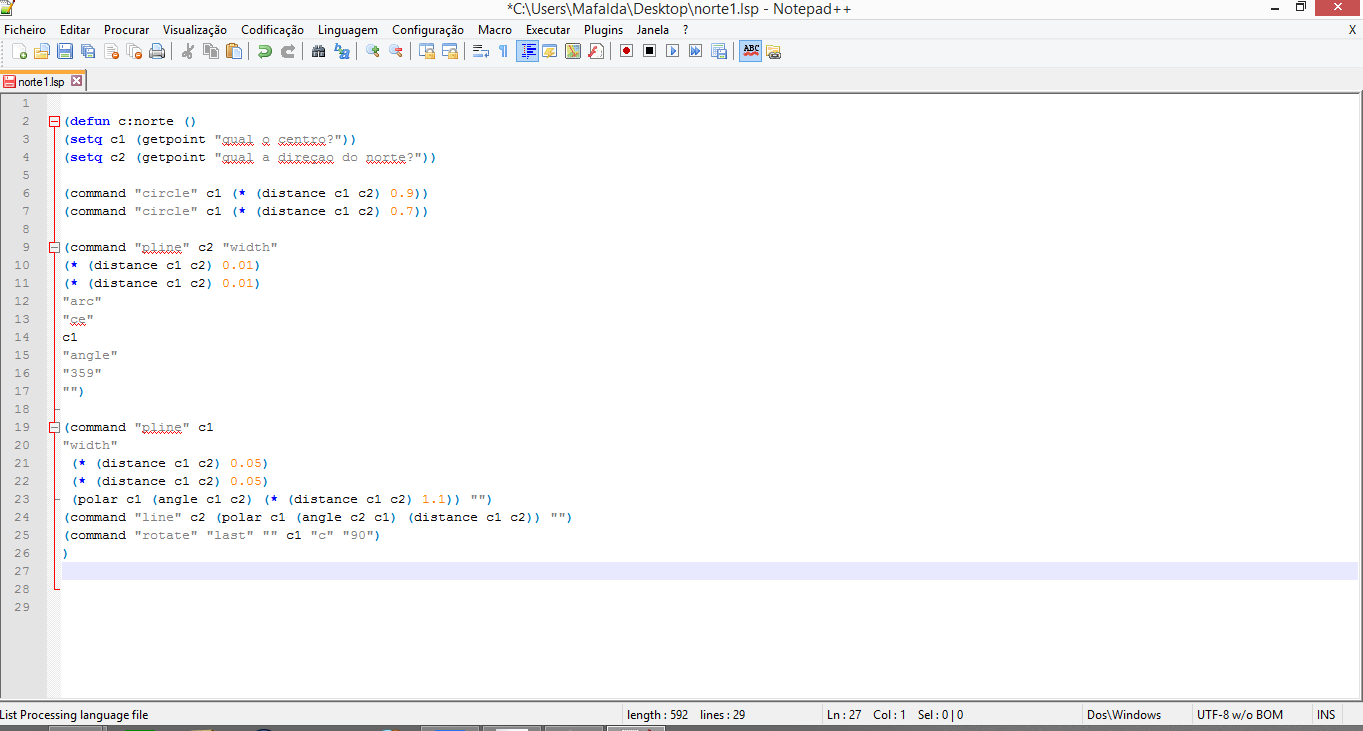Open the Ficheiro menu
This screenshot has width=1363, height=731.
point(25,30)
